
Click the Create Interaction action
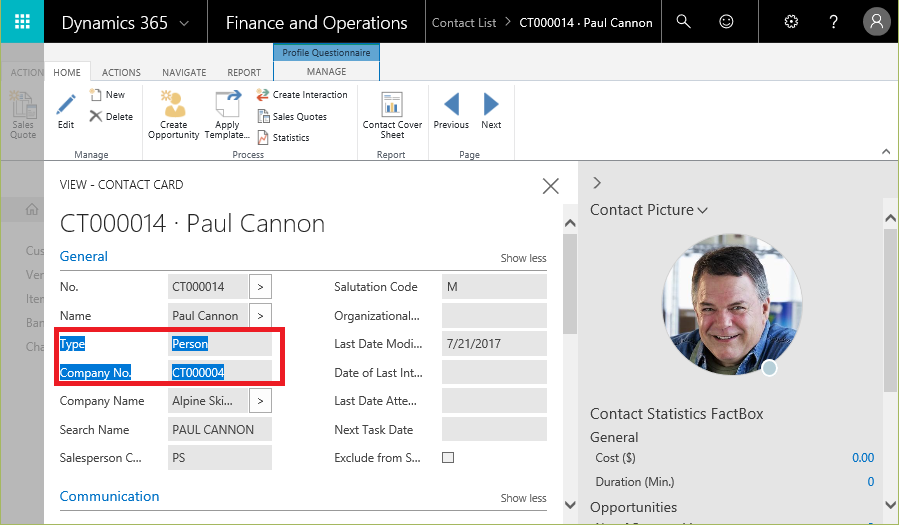(302, 95)
